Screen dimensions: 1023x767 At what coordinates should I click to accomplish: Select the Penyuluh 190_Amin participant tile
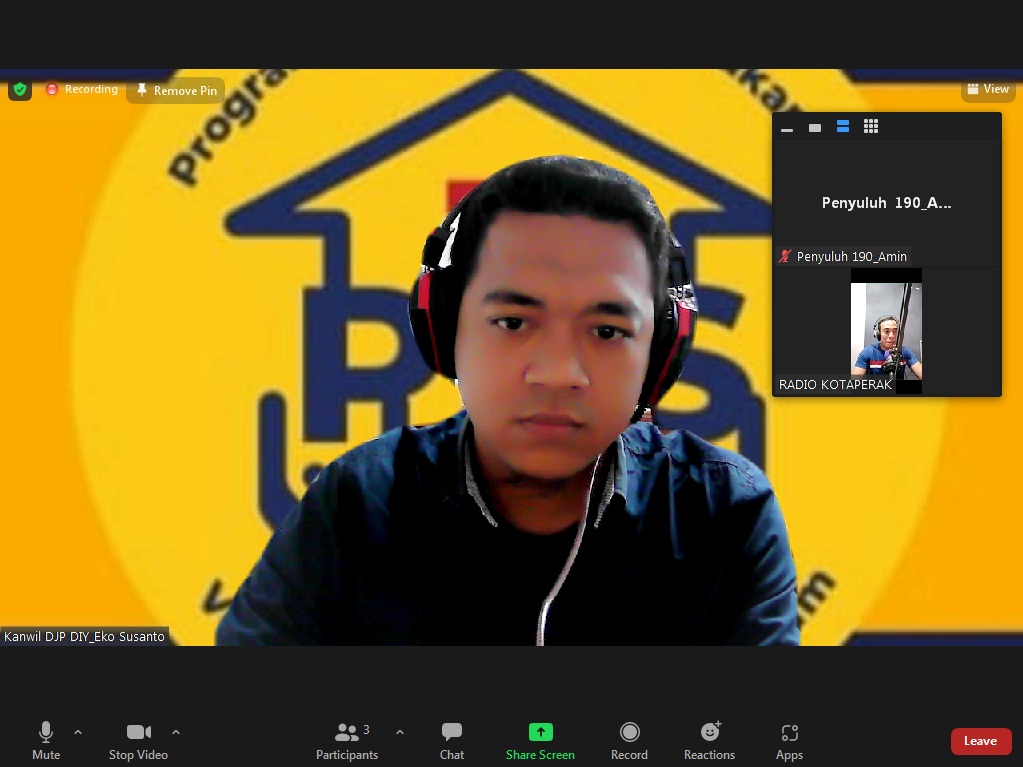[x=886, y=203]
